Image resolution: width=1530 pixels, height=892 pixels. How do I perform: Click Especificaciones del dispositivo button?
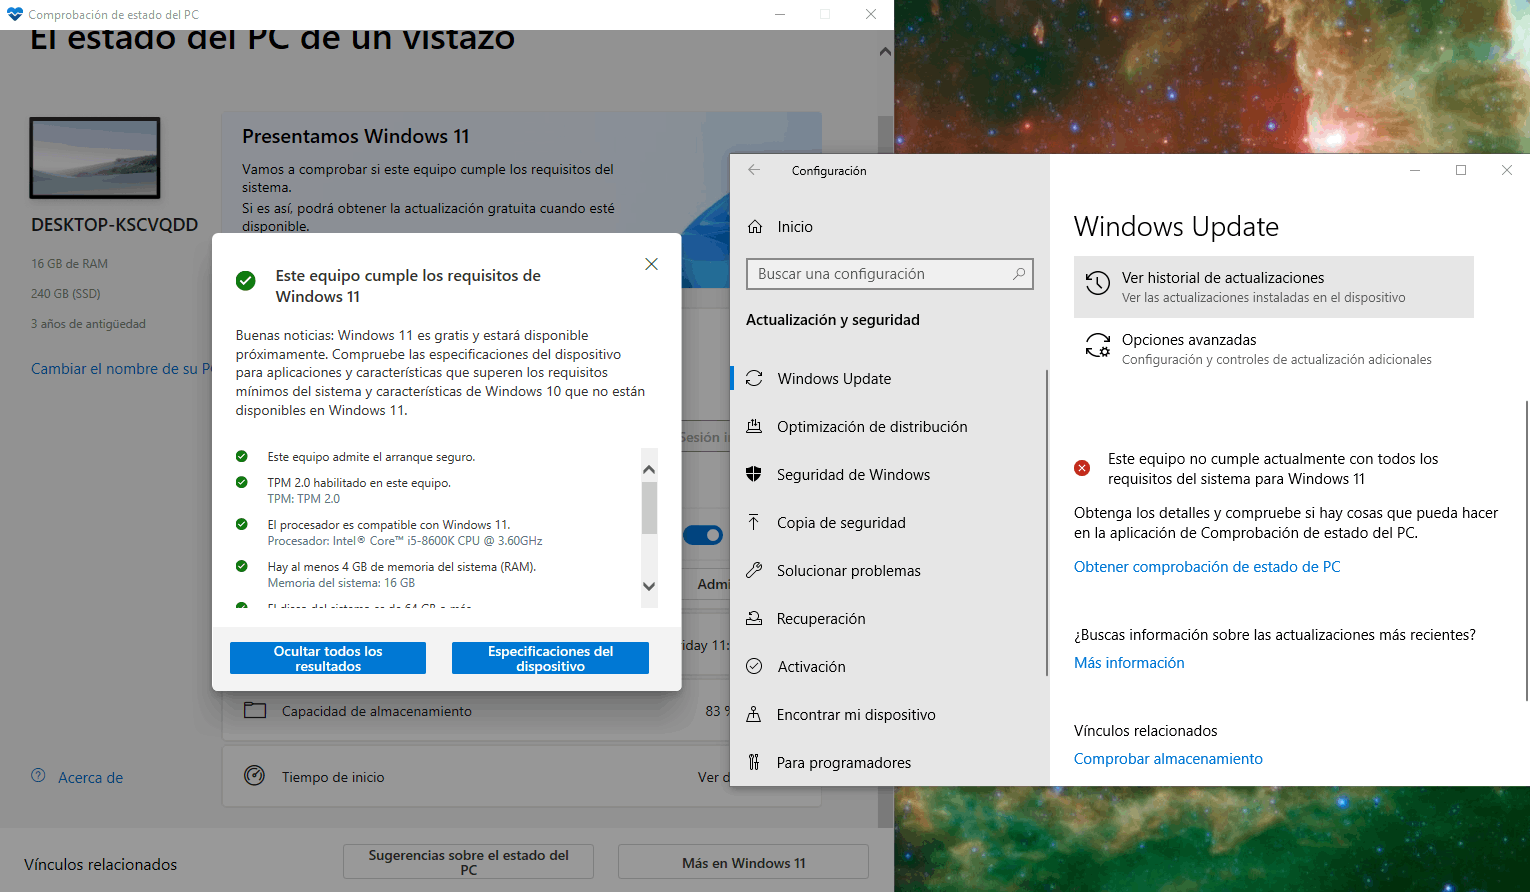click(x=550, y=658)
